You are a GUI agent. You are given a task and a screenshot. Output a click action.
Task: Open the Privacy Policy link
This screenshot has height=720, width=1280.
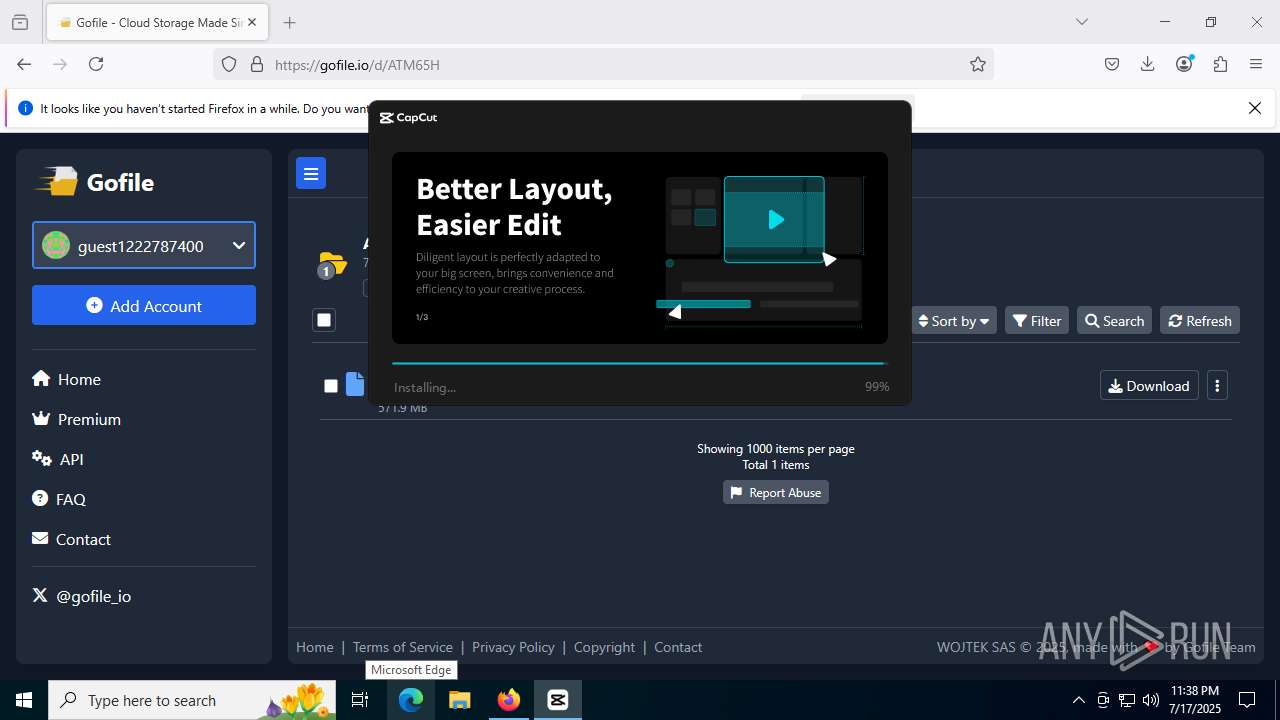coord(513,647)
